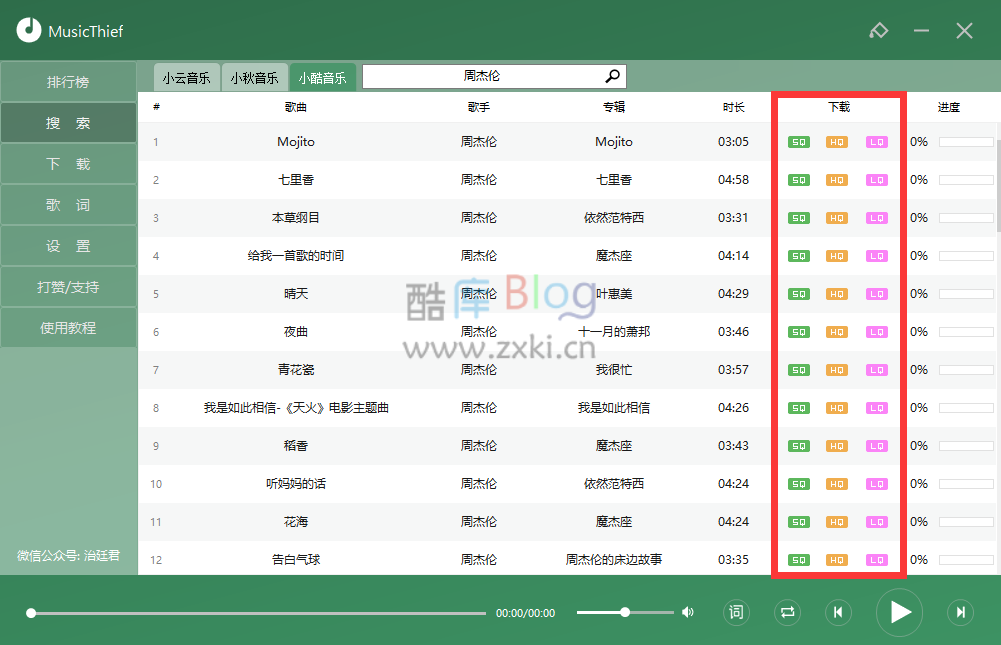This screenshot has height=645, width=1001.
Task: Open the lyrics 词 icon
Action: click(x=736, y=612)
